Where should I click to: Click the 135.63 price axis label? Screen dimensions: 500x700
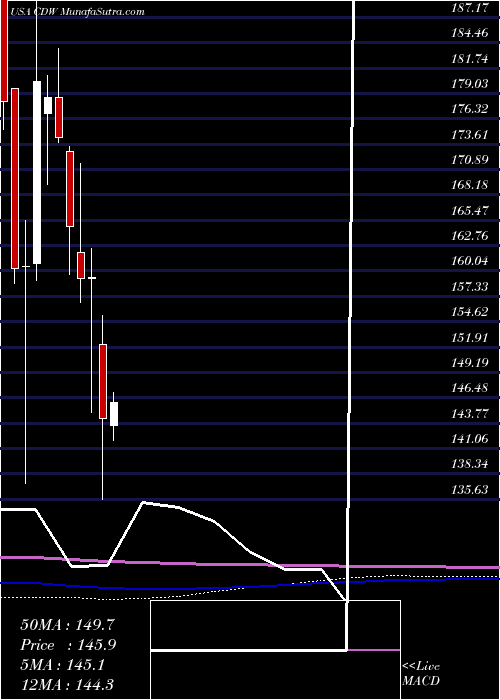pos(468,490)
